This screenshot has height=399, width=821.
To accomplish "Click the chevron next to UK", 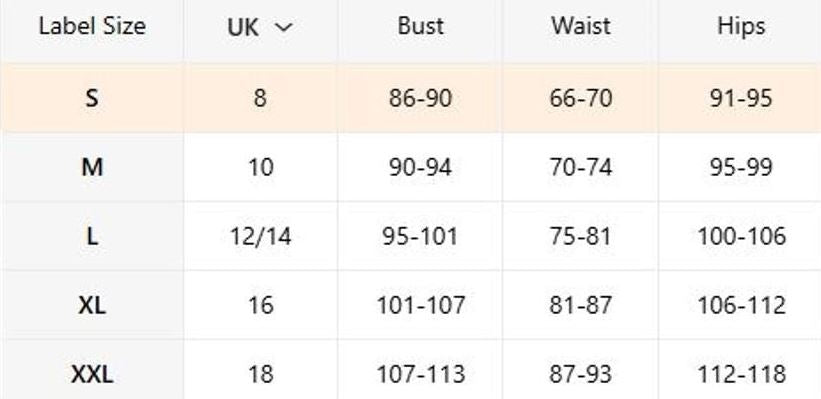I will [283, 28].
